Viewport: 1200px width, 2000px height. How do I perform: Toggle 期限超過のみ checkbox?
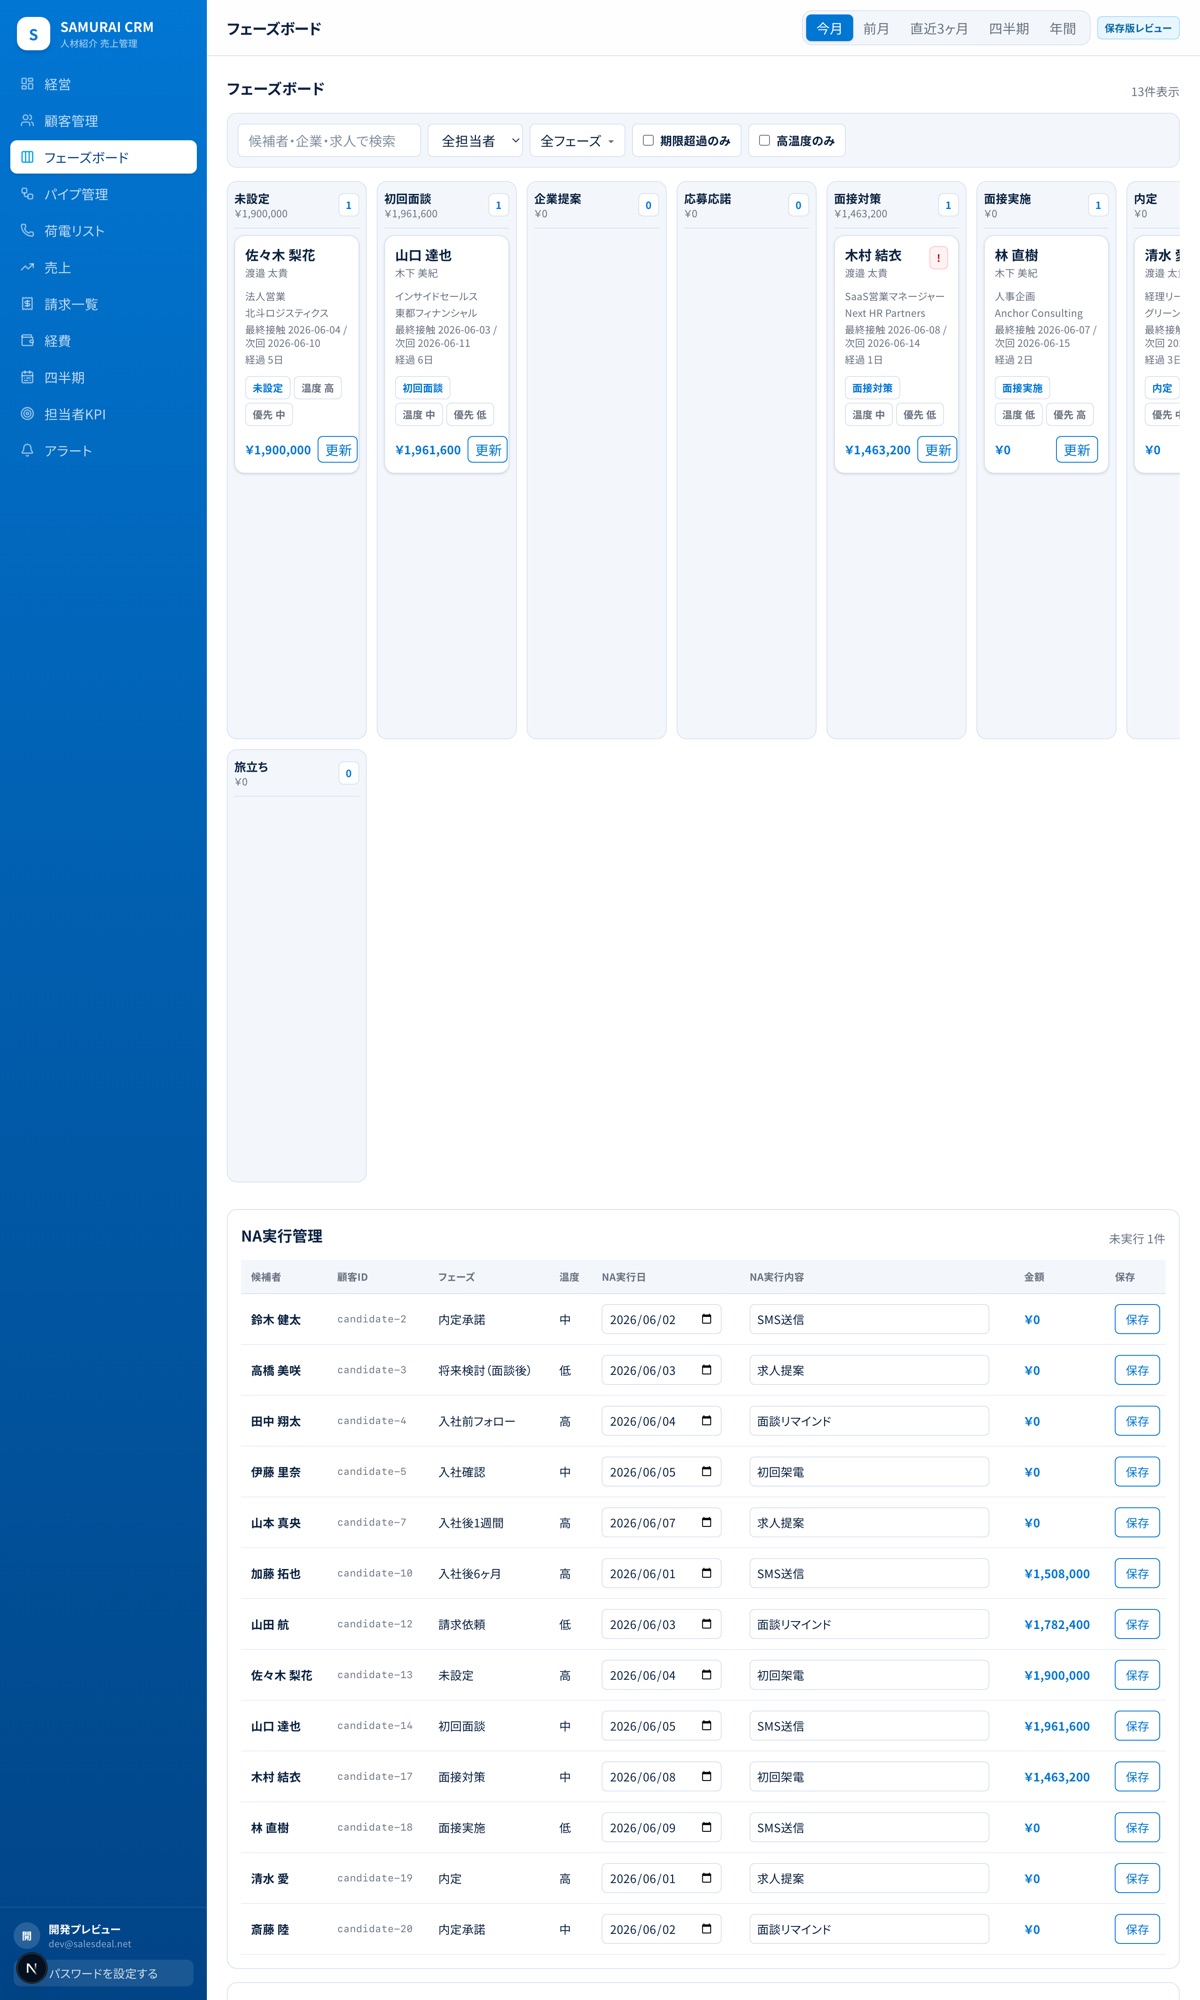648,140
